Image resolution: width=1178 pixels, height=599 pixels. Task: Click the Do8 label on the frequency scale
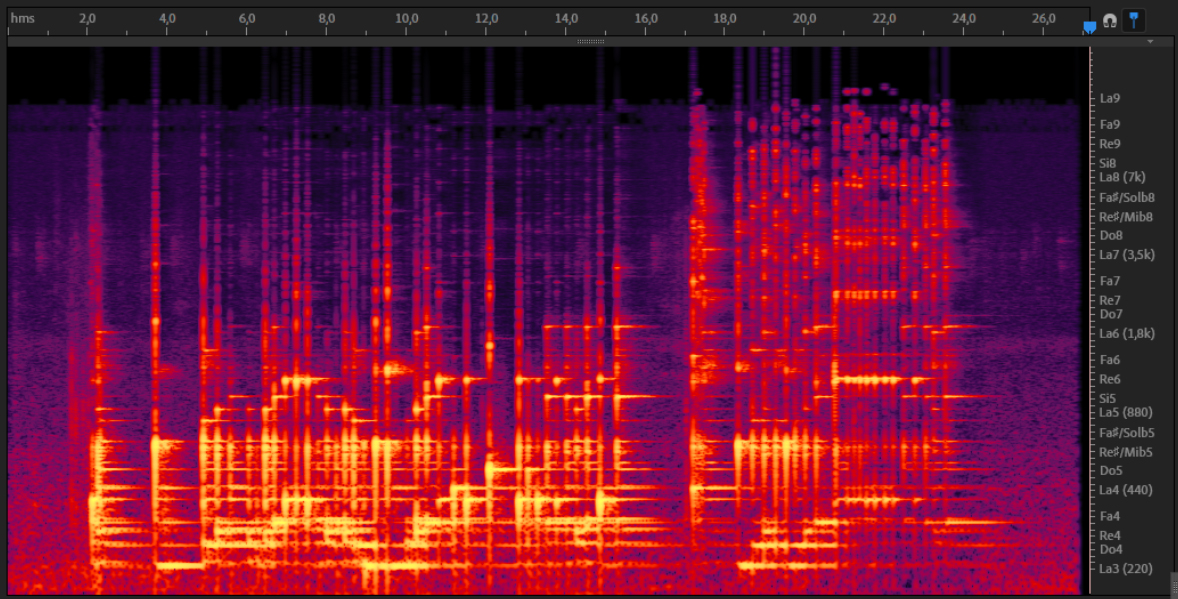1111,235
